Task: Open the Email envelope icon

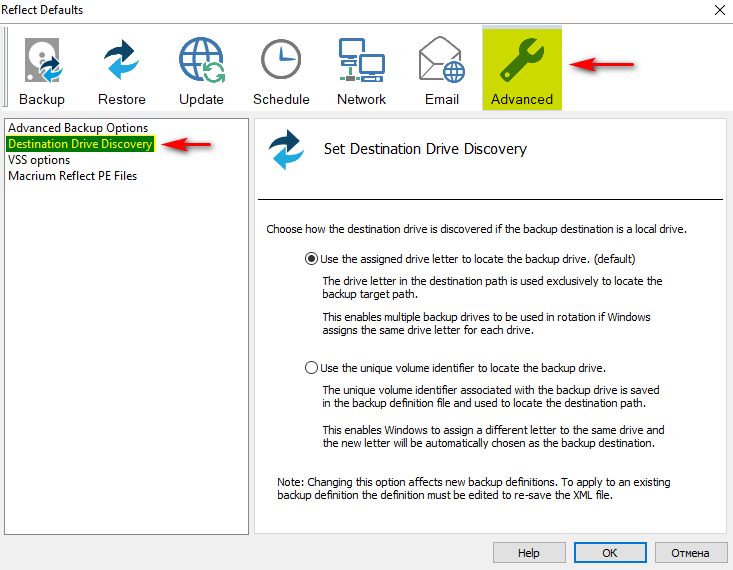Action: [442, 59]
